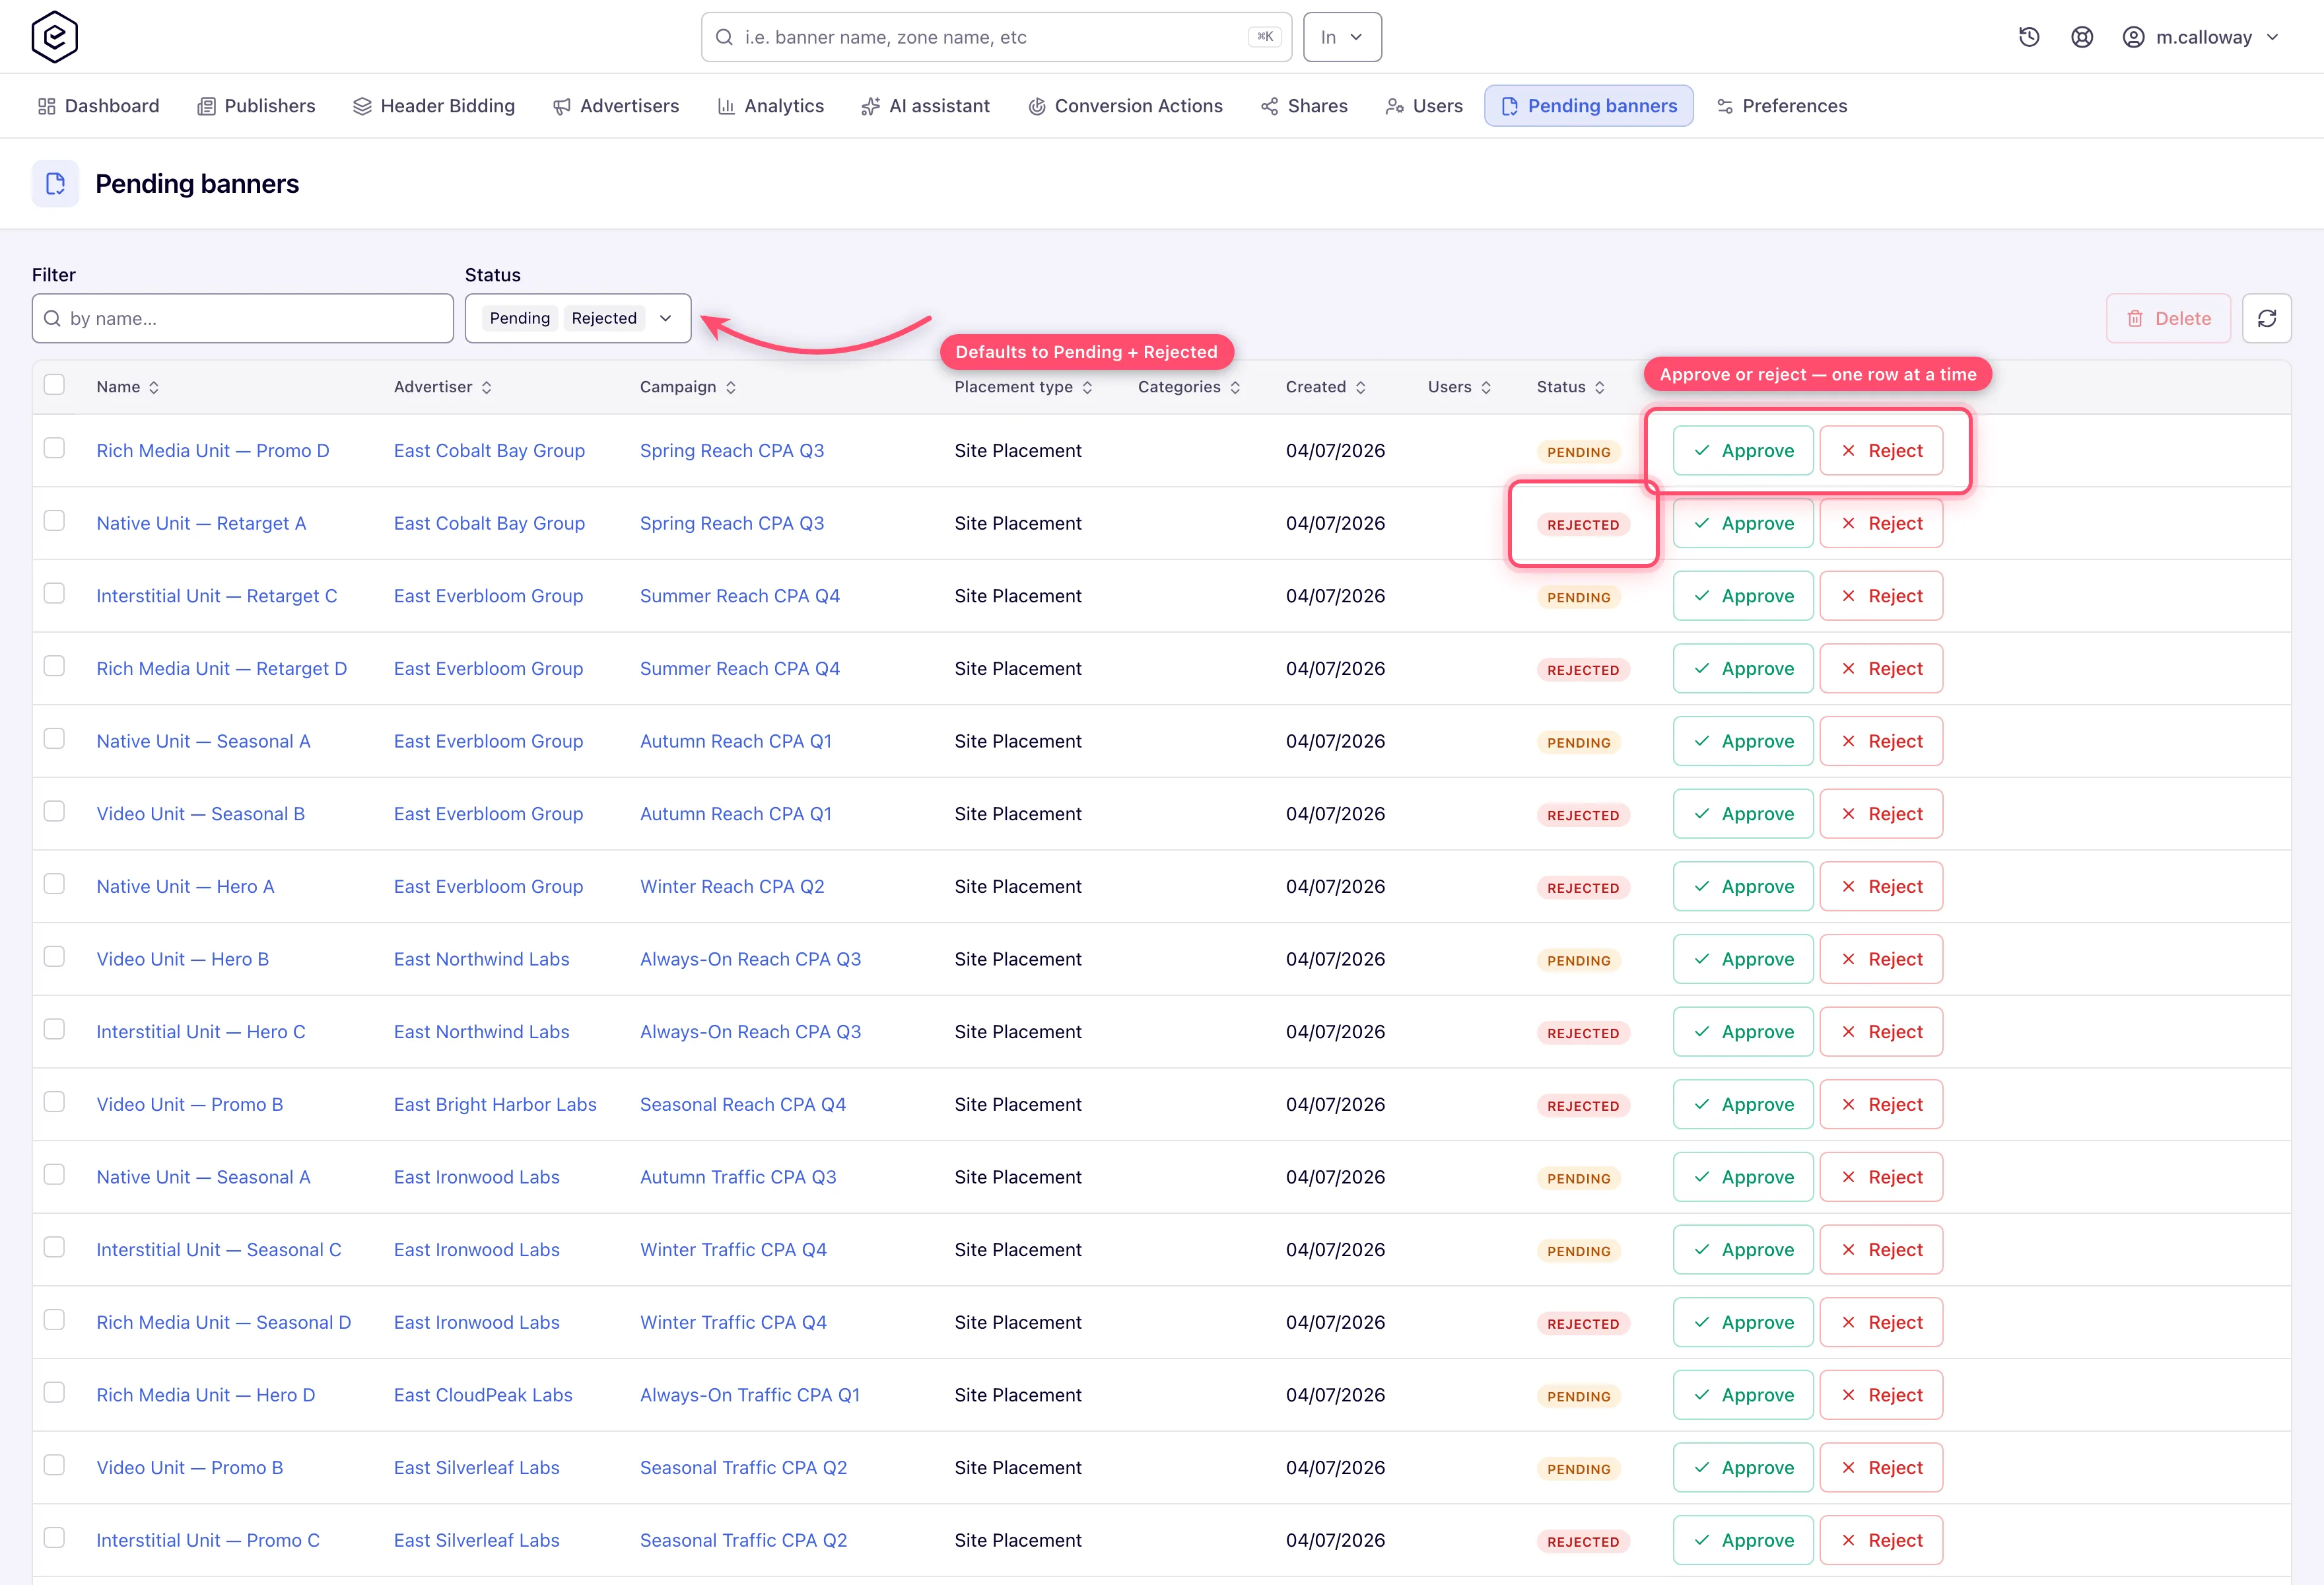Open the AI assistant tab
This screenshot has width=2324, height=1585.
[925, 106]
